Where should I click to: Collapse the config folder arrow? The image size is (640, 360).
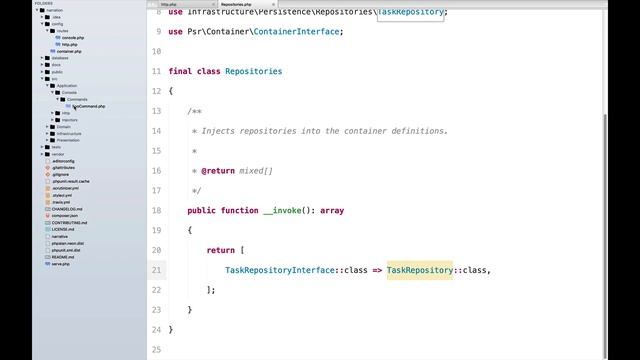coord(42,24)
